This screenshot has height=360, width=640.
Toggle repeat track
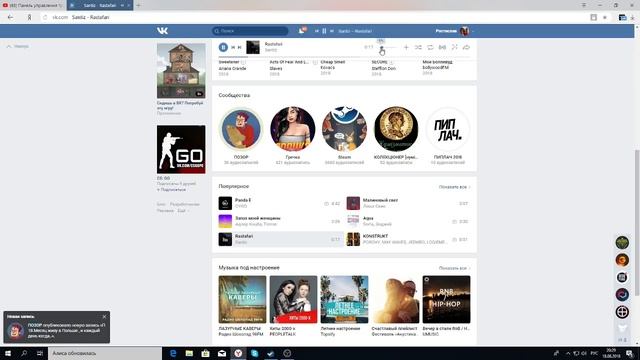tap(430, 47)
